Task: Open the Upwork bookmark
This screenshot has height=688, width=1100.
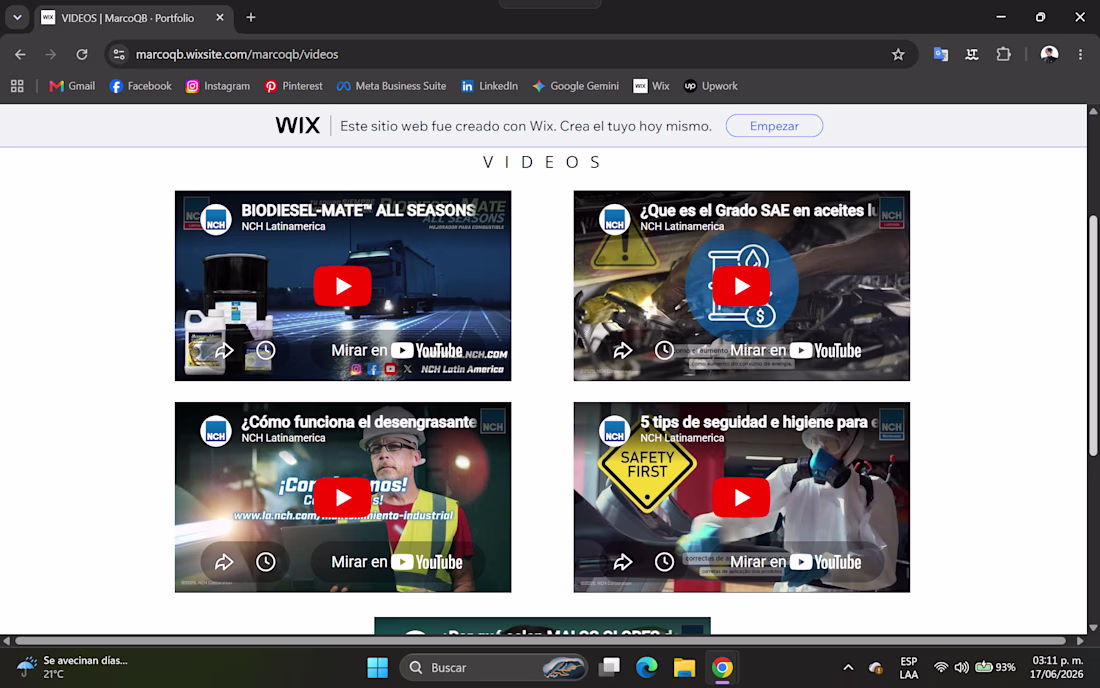Action: 711,86
